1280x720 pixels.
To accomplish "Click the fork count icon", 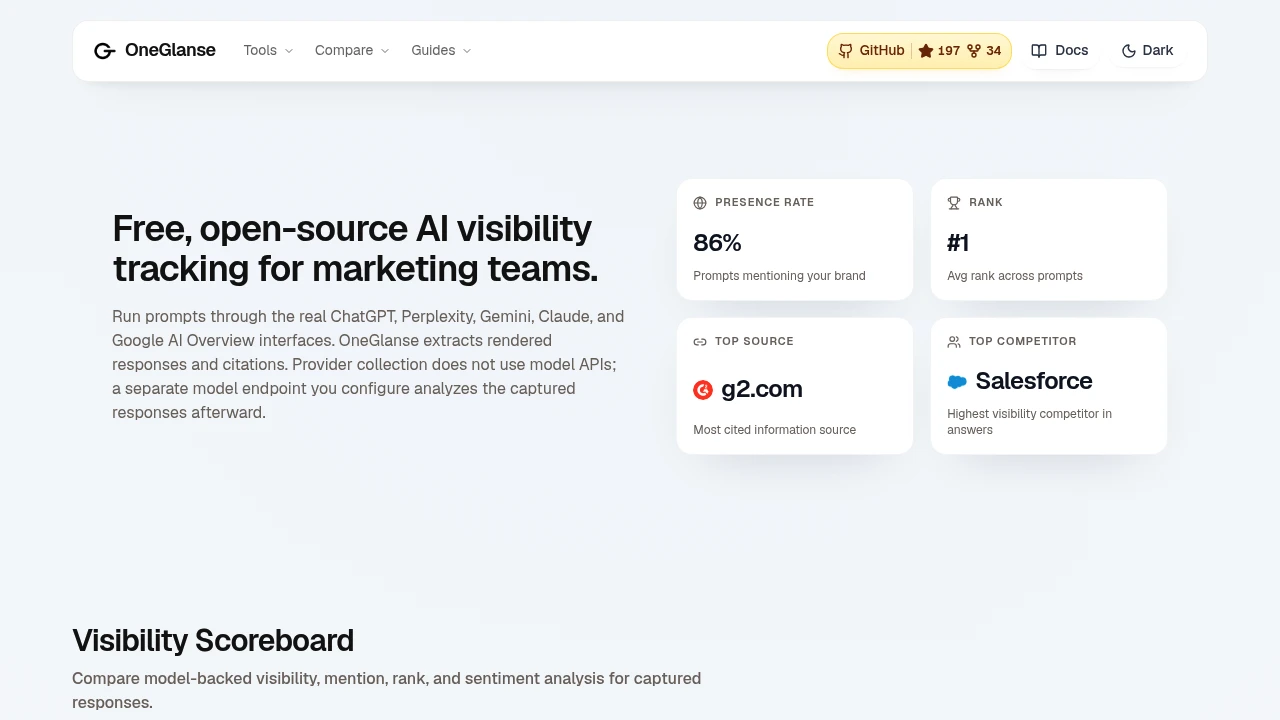I will tap(974, 51).
